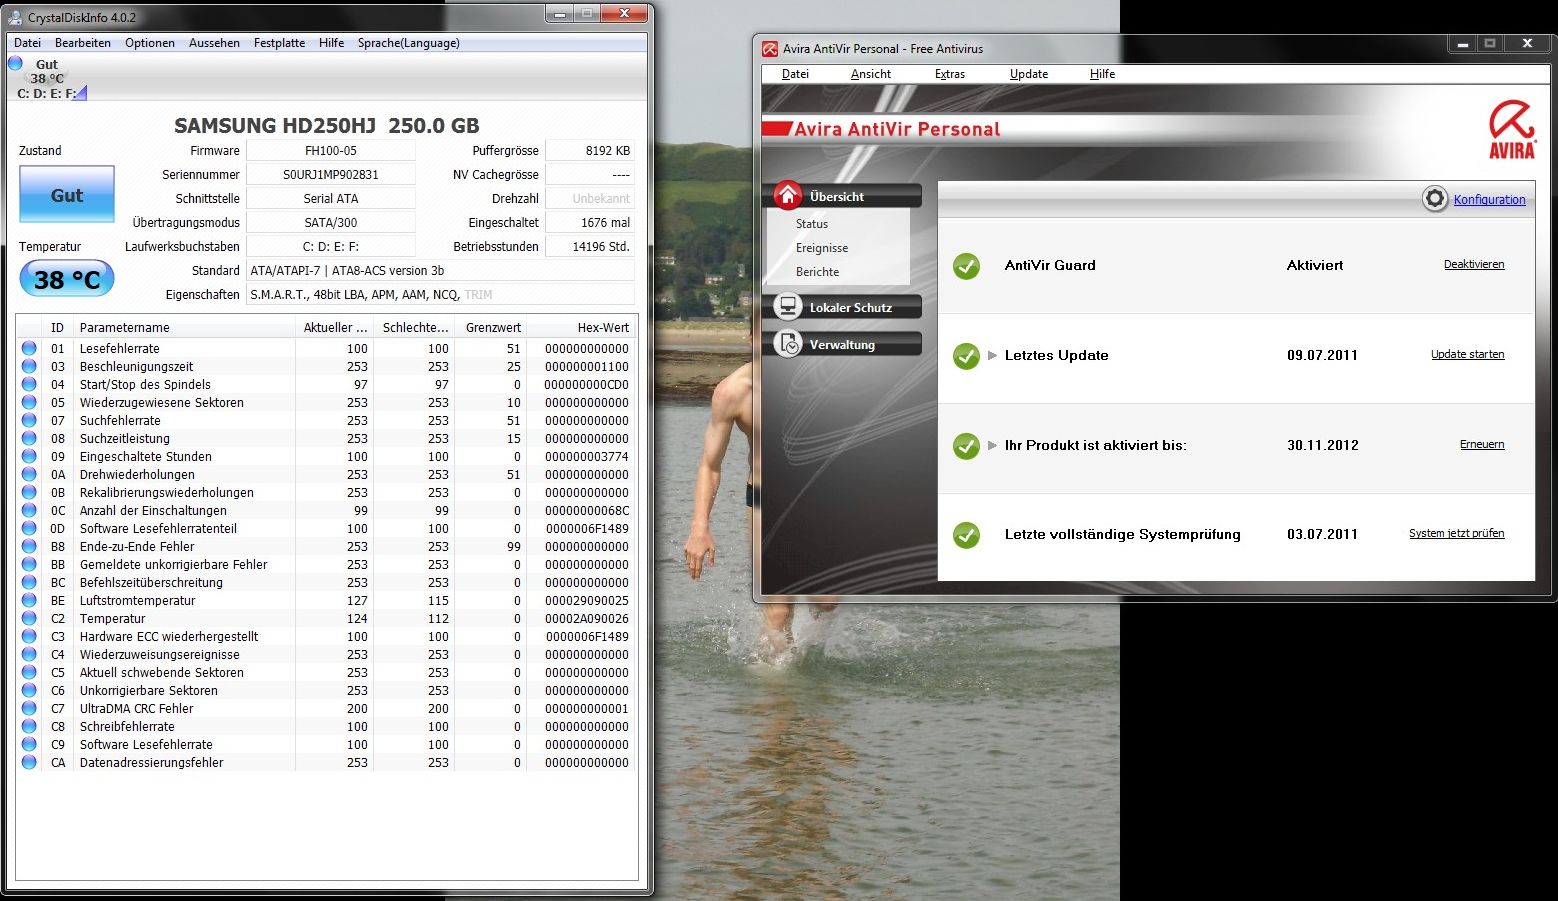Open the Update menu in Avira
1558x901 pixels.
point(1029,74)
